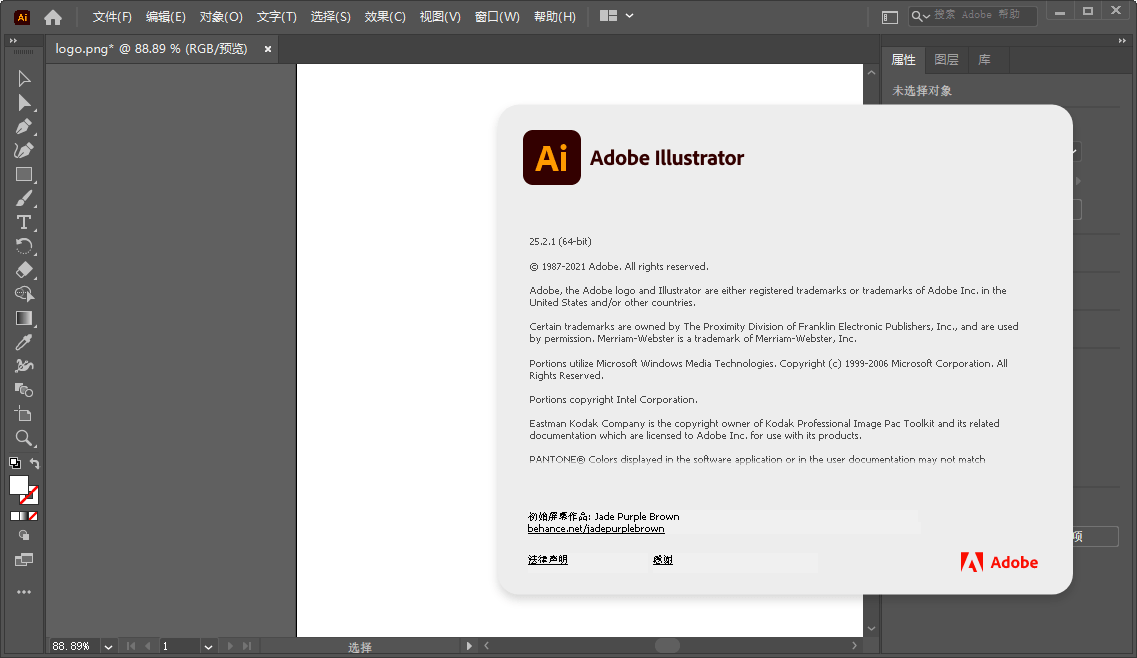This screenshot has height=658, width=1137.
Task: Select the Eraser tool
Action: point(24,270)
